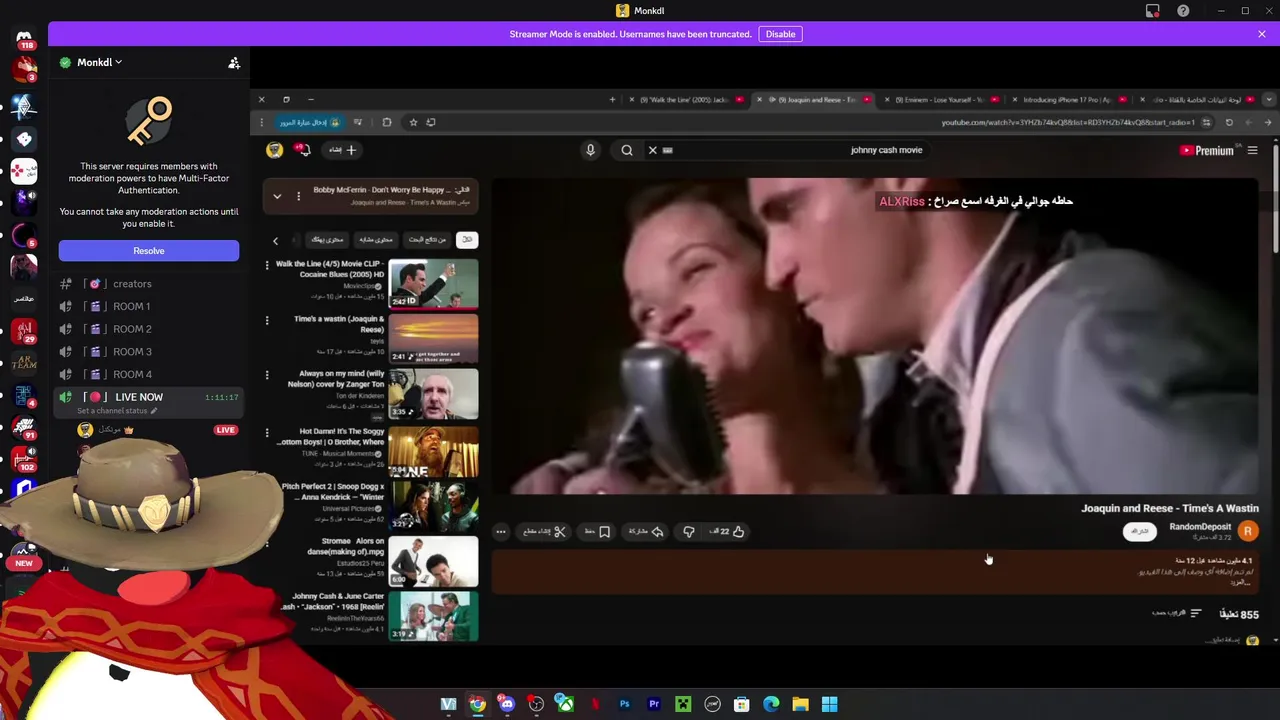Dislike the video with thumbs down
The image size is (1280, 720).
coord(689,532)
